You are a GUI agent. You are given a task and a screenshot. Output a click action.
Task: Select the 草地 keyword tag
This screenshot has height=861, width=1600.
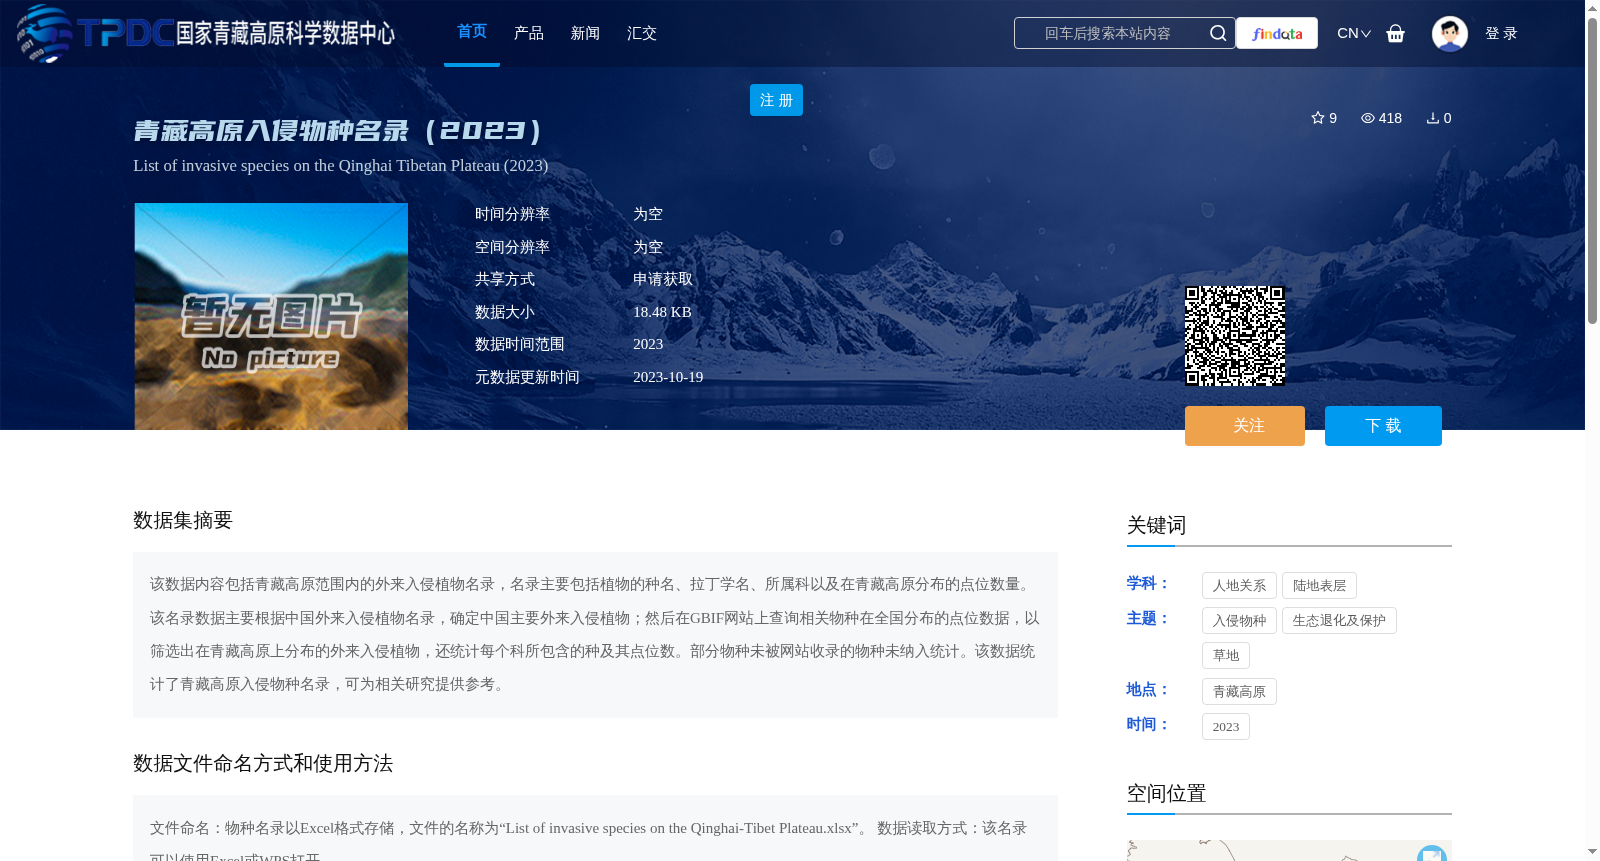(x=1226, y=656)
